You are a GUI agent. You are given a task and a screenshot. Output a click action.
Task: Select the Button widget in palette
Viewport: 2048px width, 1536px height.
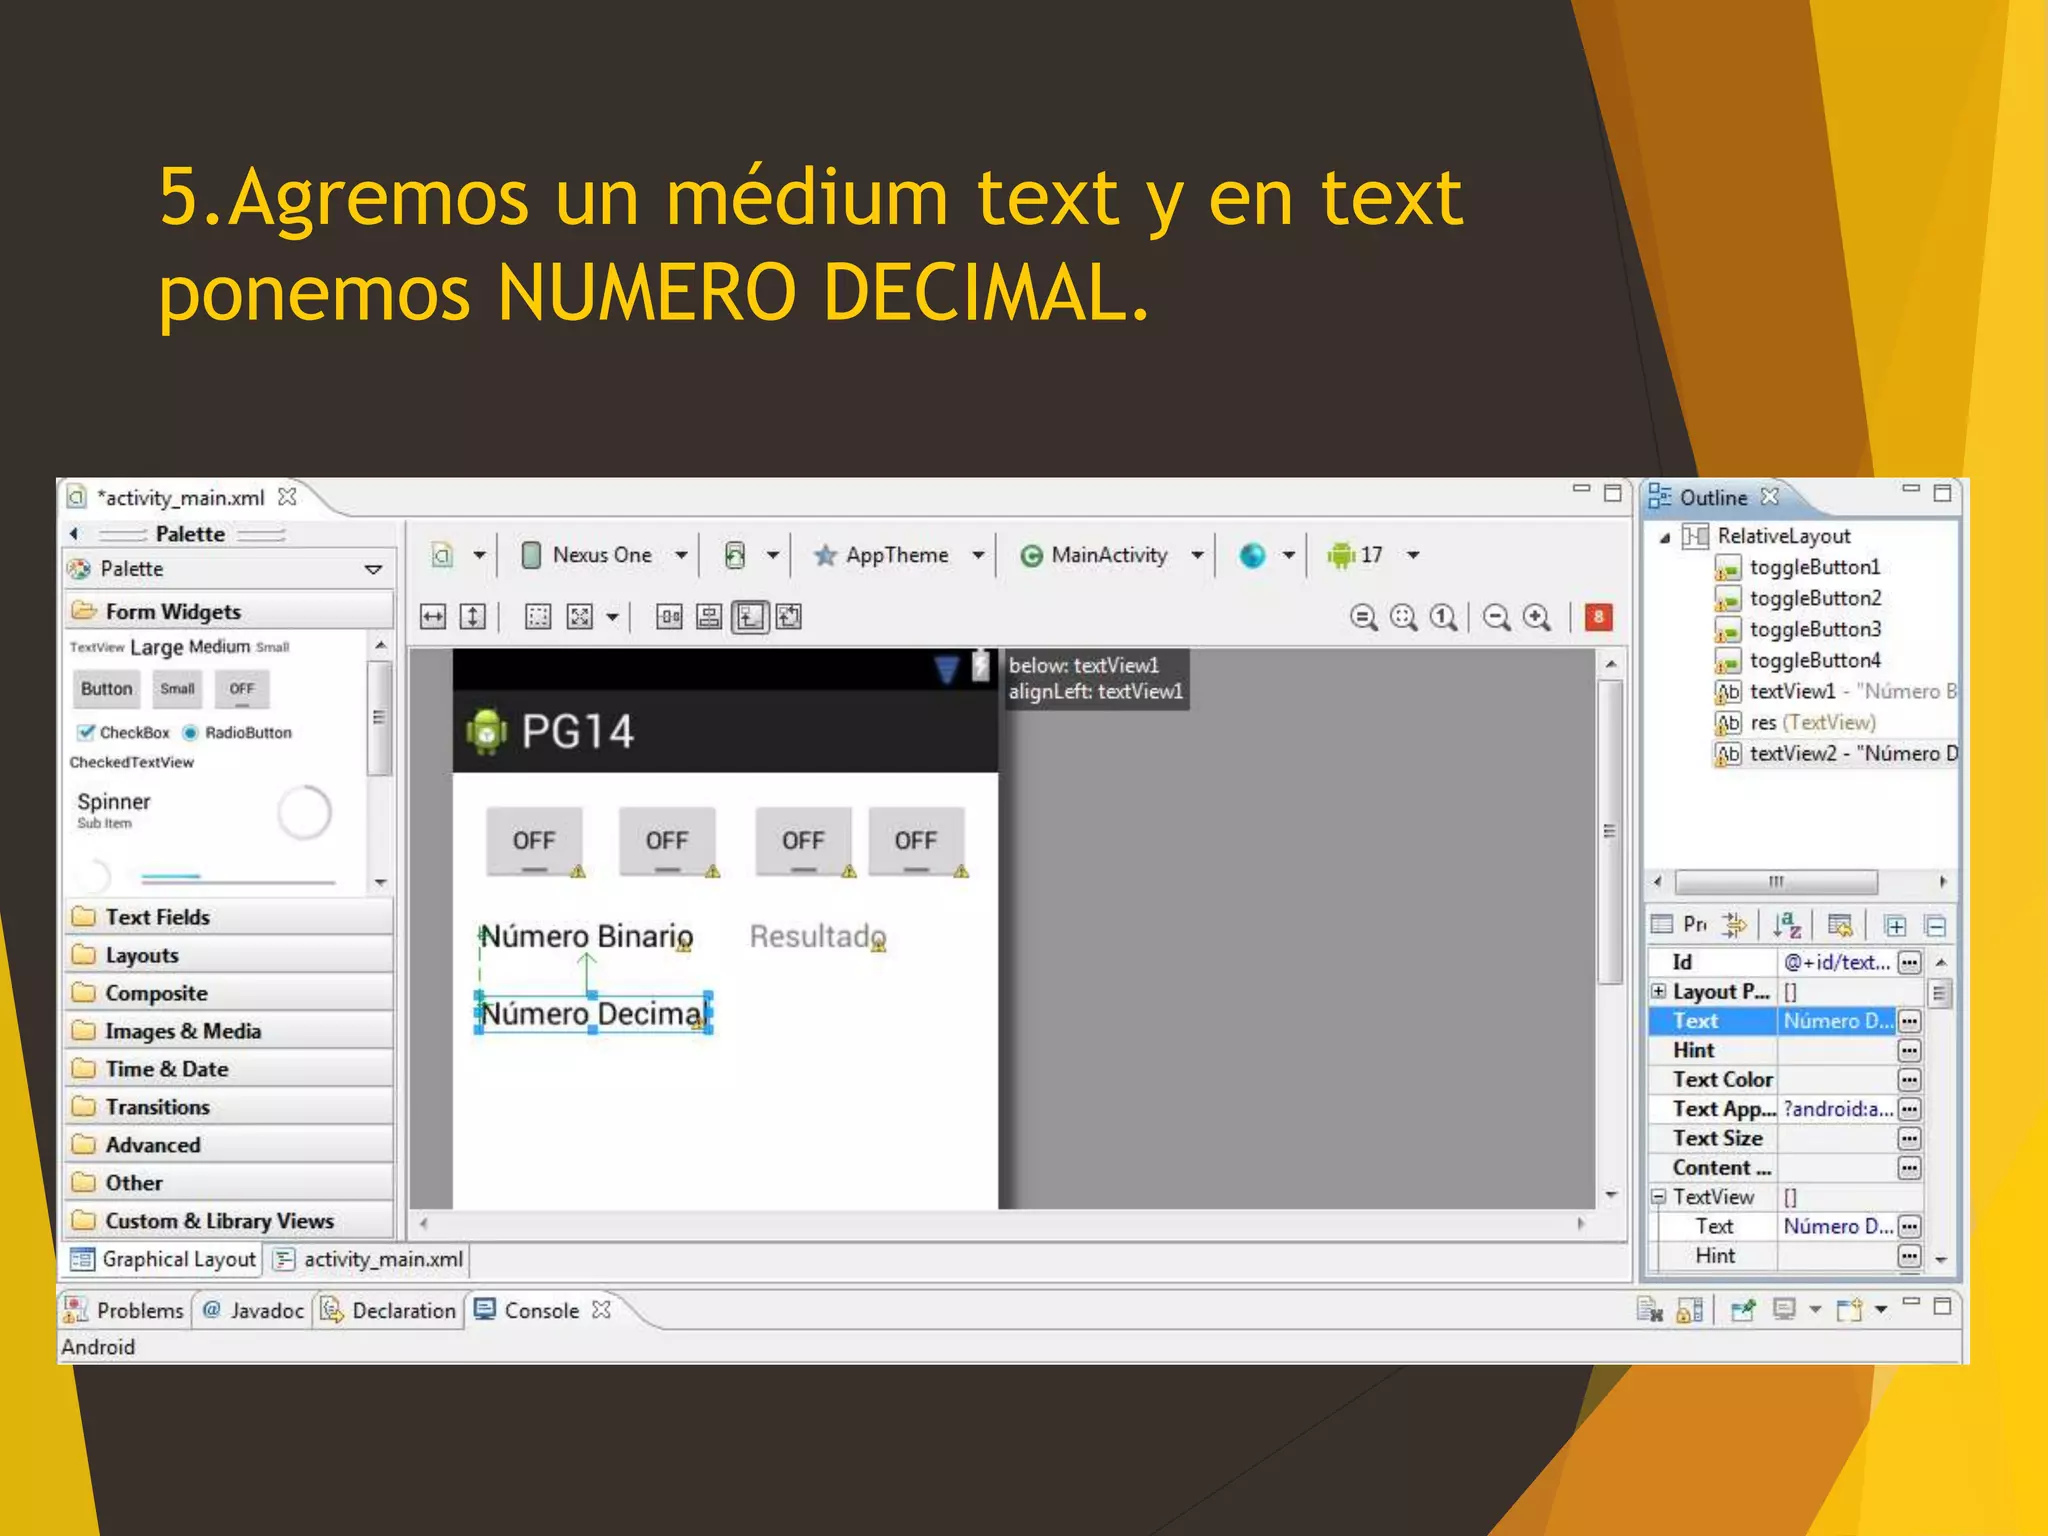pyautogui.click(x=106, y=689)
